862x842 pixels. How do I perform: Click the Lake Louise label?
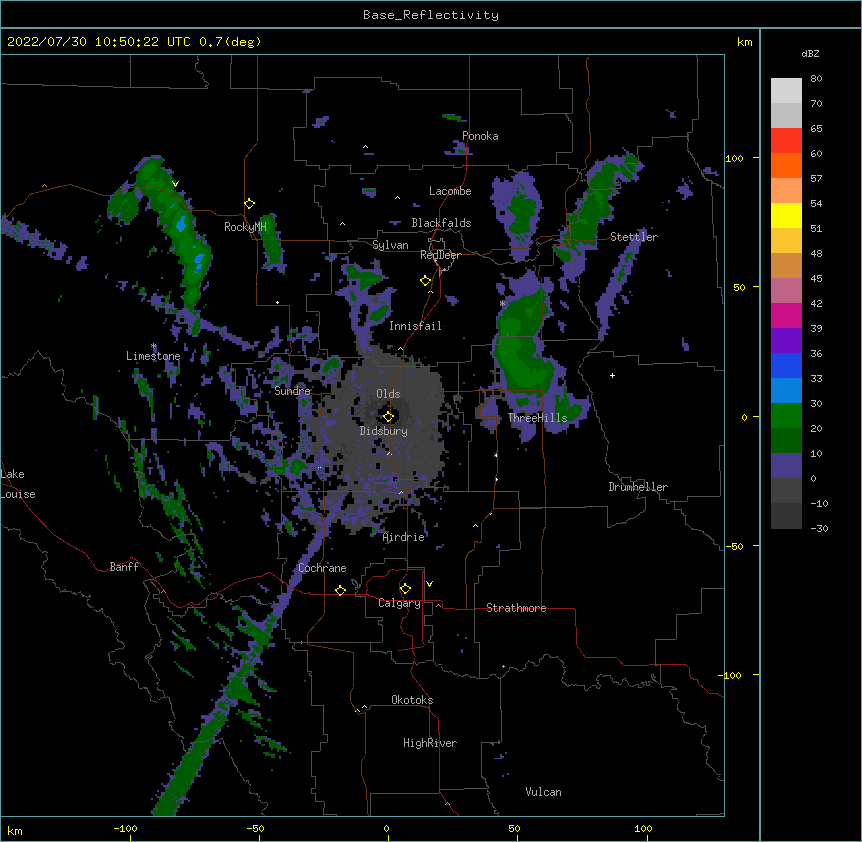[18, 484]
